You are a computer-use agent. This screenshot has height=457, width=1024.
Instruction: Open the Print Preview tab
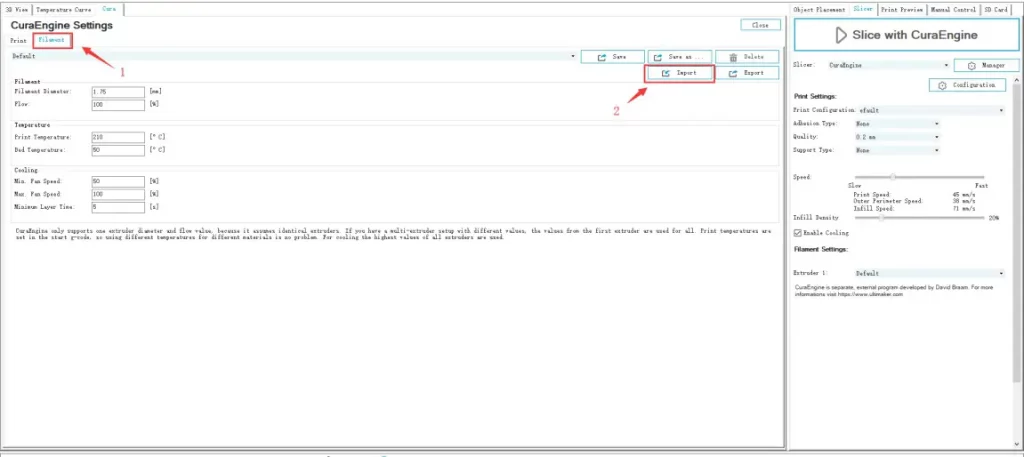(x=902, y=10)
